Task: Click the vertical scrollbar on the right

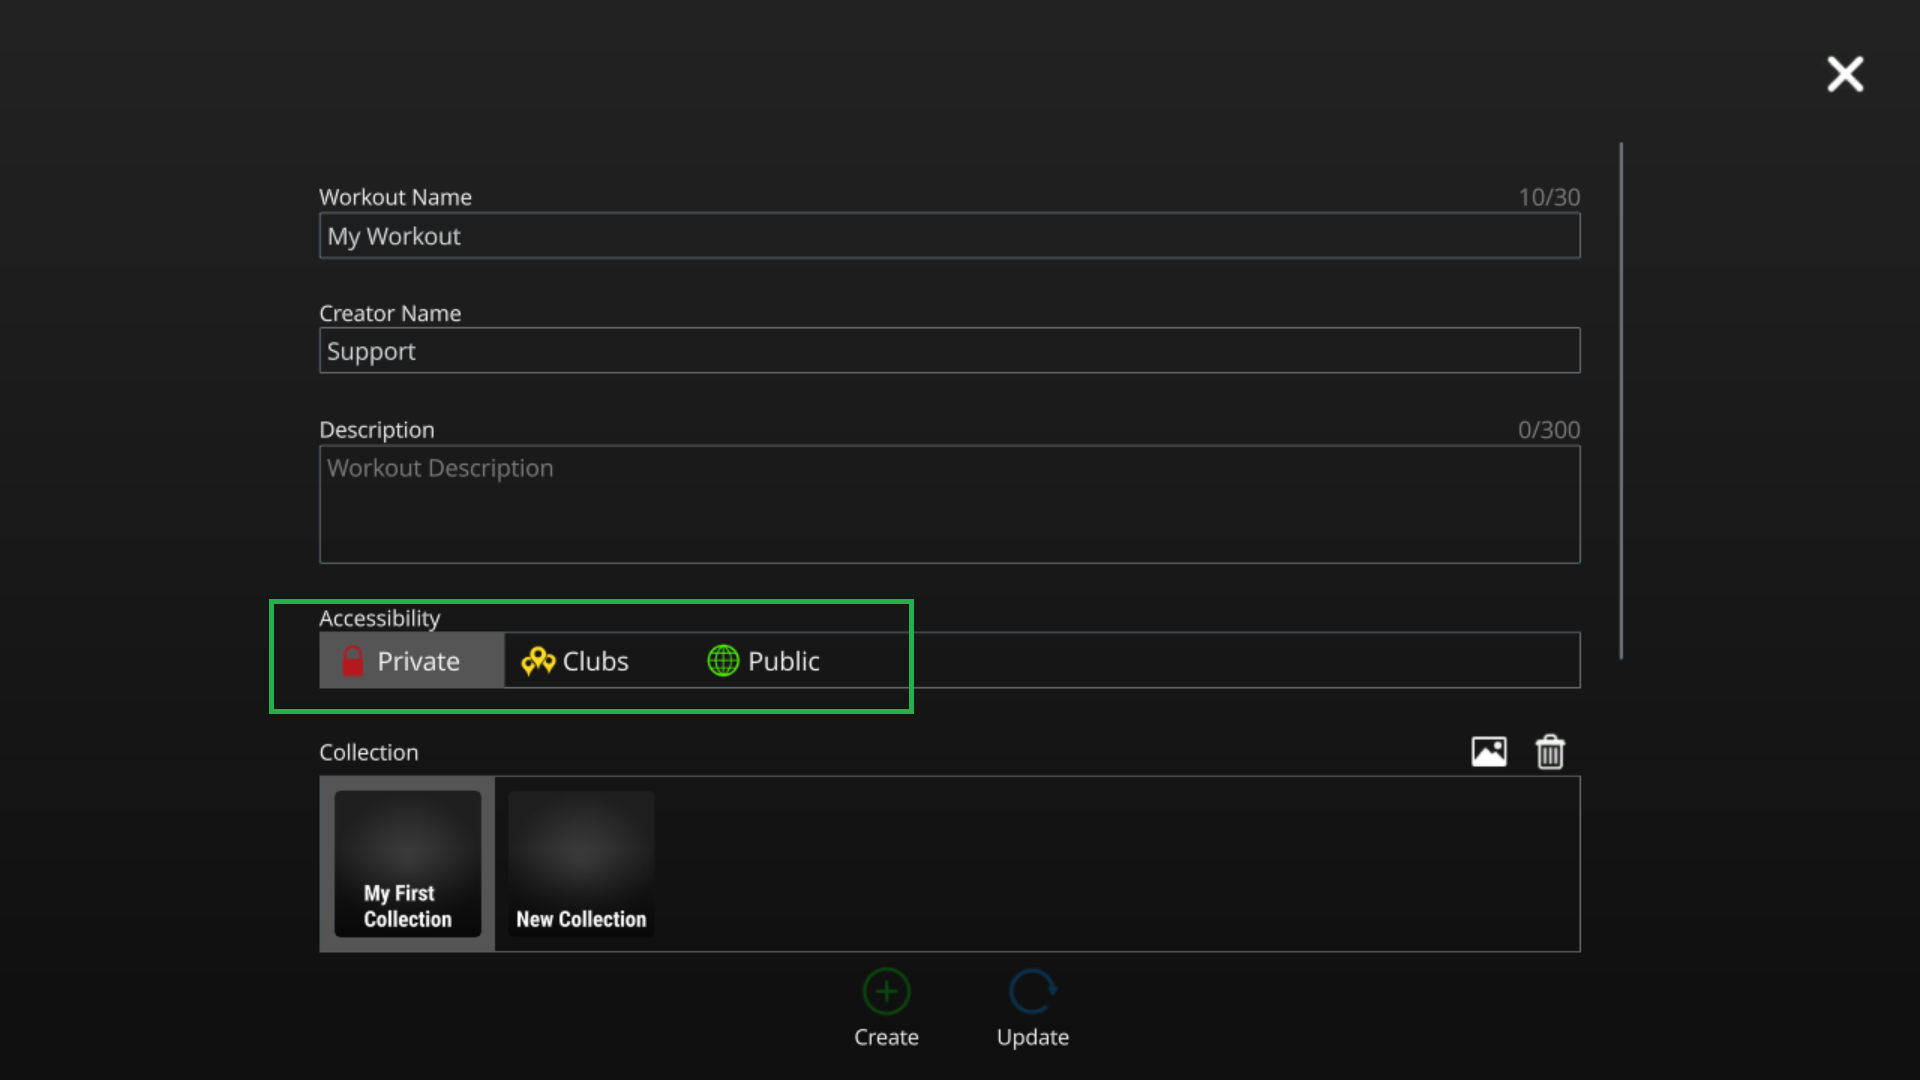Action: click(x=1621, y=400)
